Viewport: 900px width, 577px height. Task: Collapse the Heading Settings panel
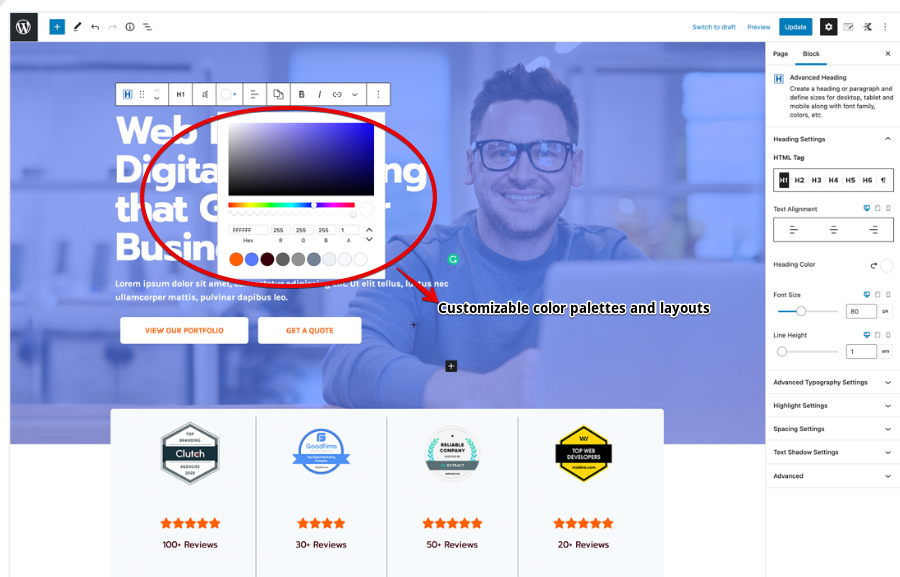(x=833, y=139)
